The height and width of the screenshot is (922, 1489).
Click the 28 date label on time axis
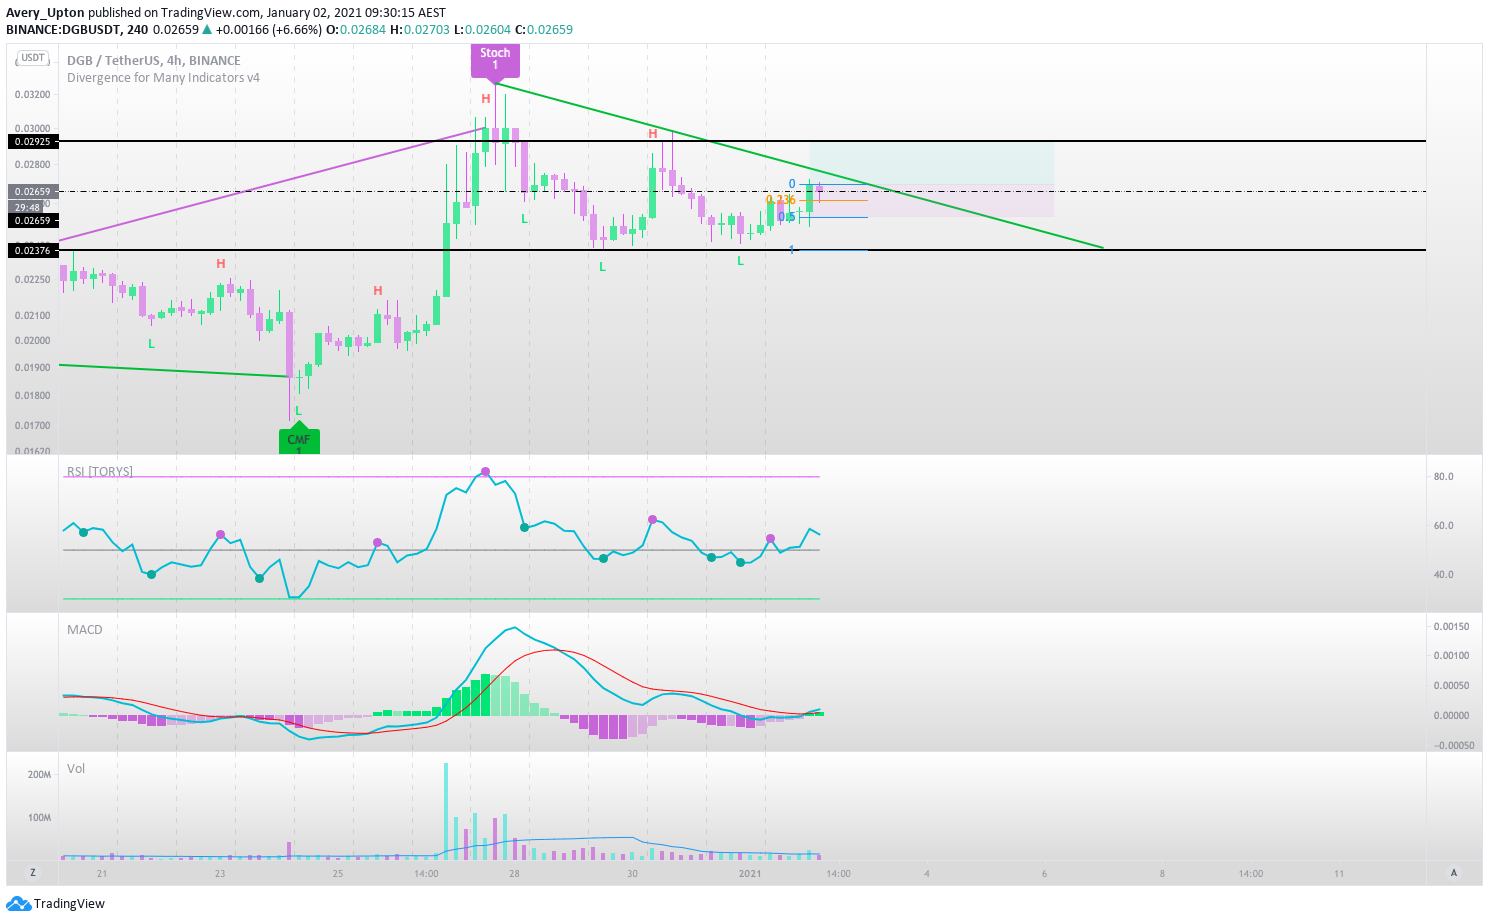pyautogui.click(x=514, y=873)
